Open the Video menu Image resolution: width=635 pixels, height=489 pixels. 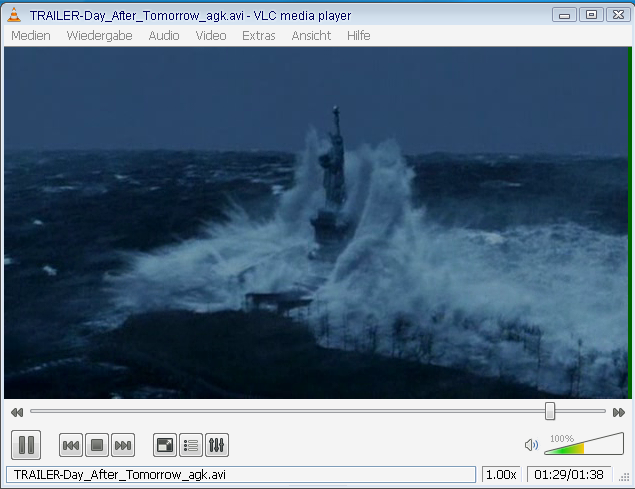point(211,36)
